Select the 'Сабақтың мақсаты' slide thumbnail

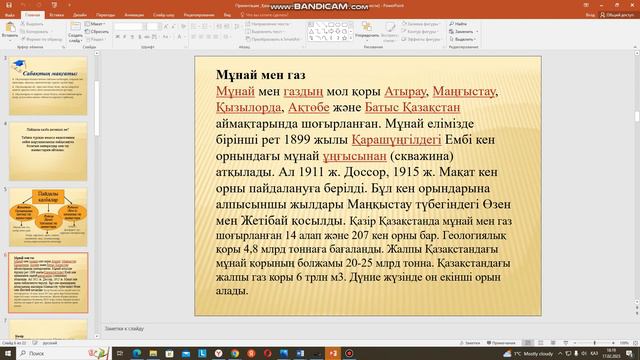48,86
